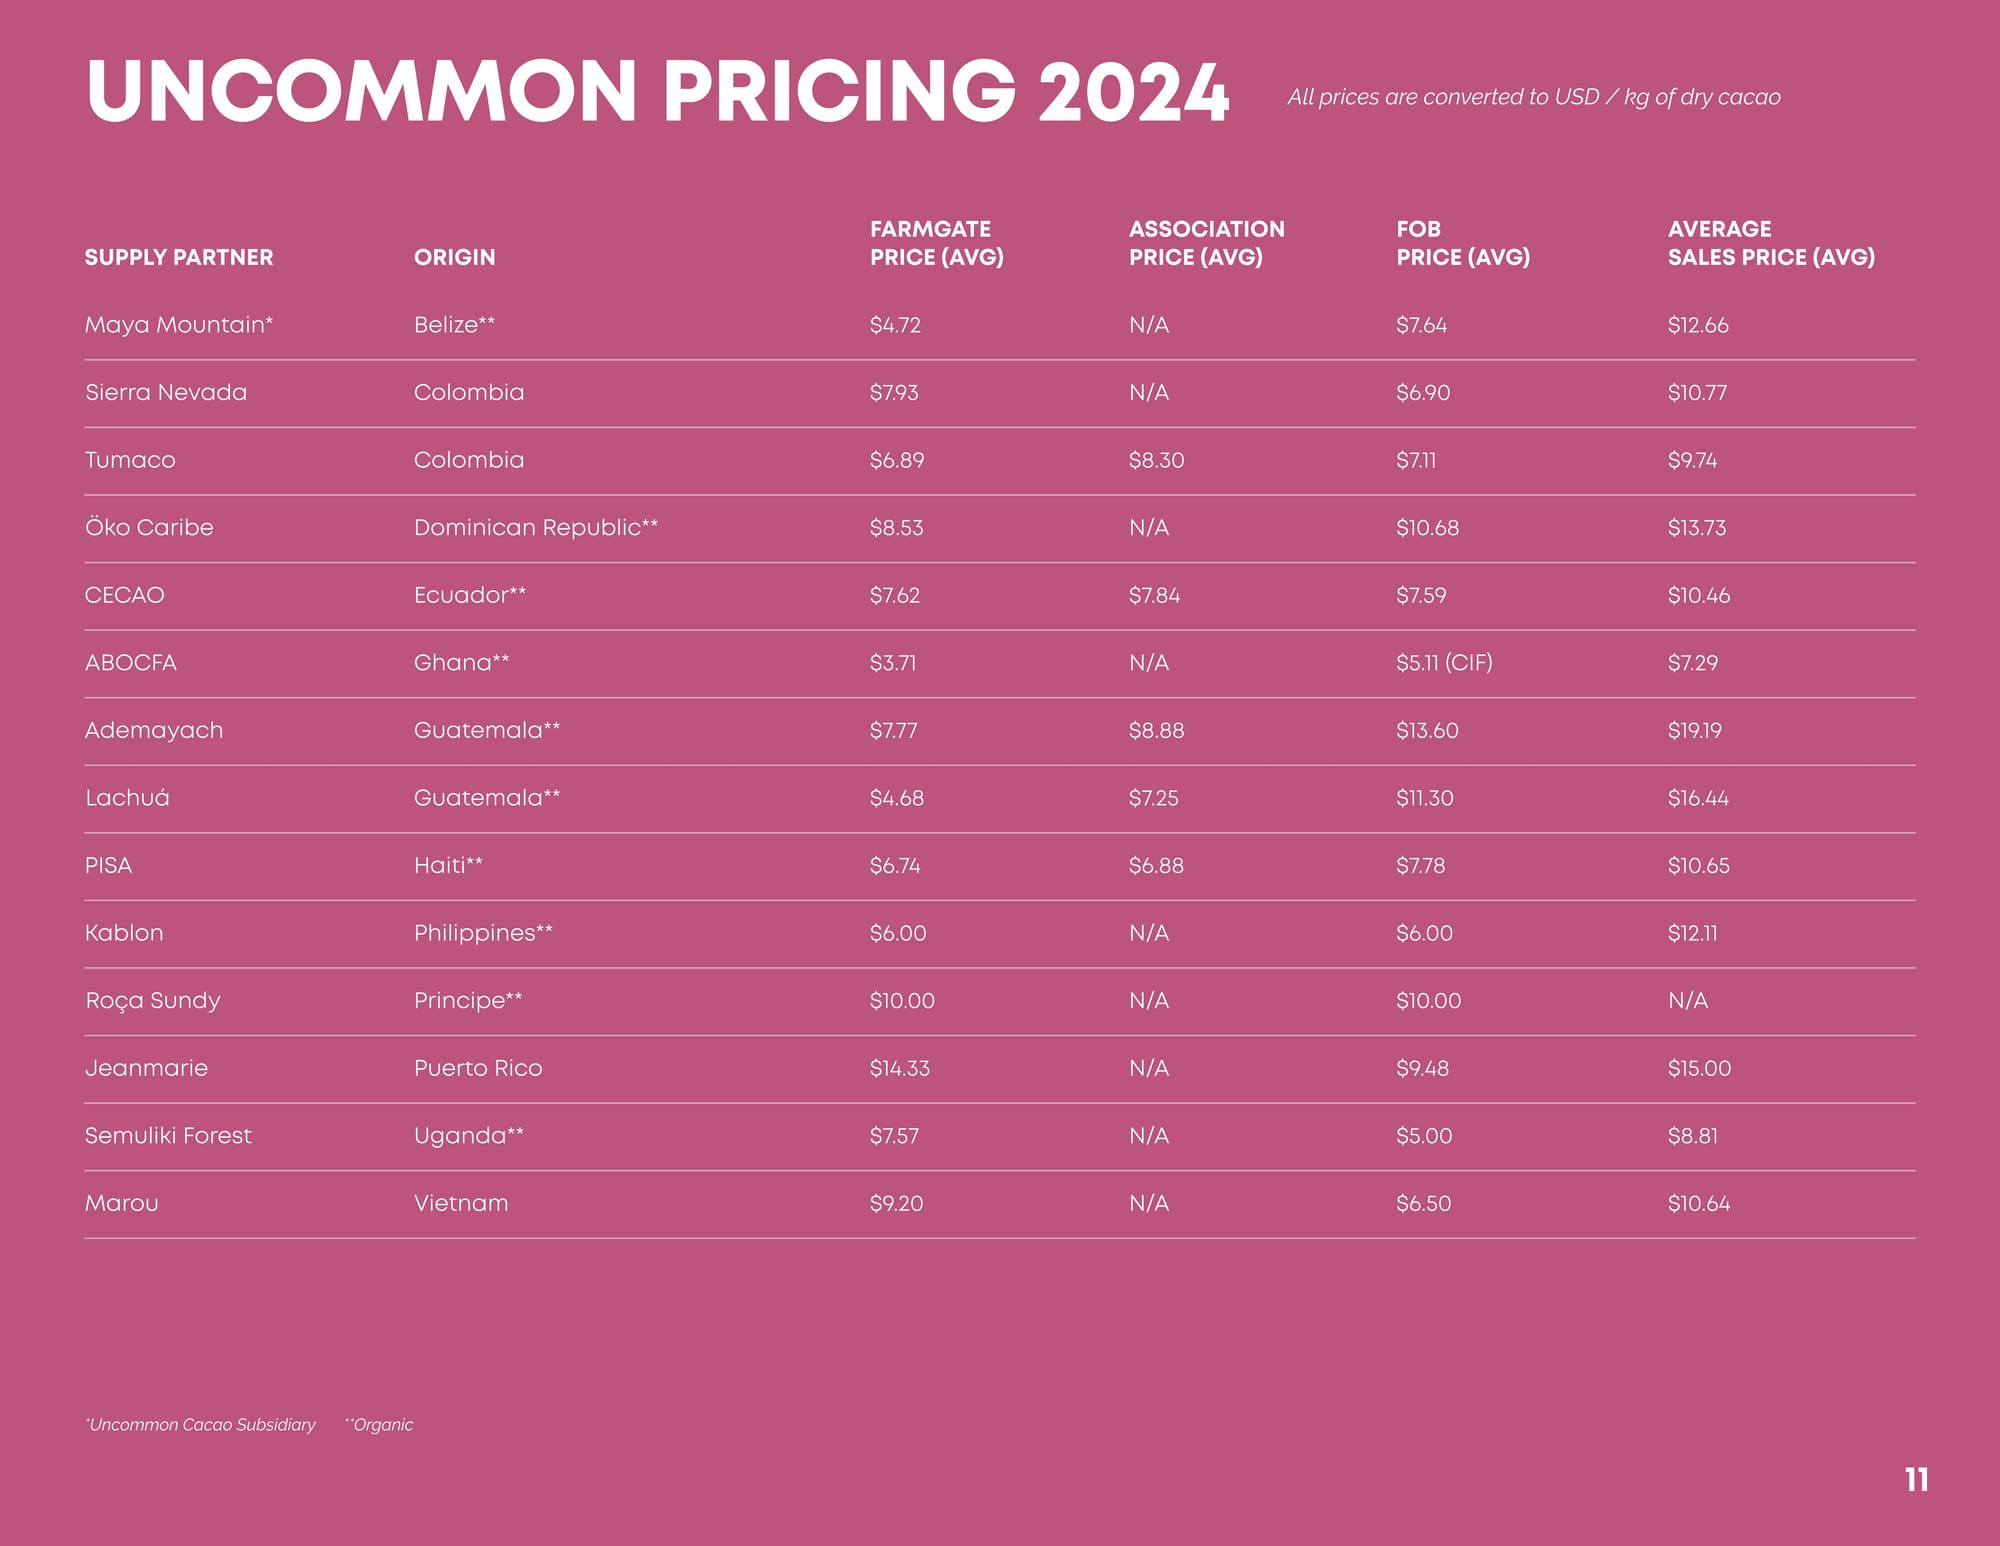Click Marou's $10.64 average sales price
2000x1546 pixels.
pyautogui.click(x=1698, y=1203)
